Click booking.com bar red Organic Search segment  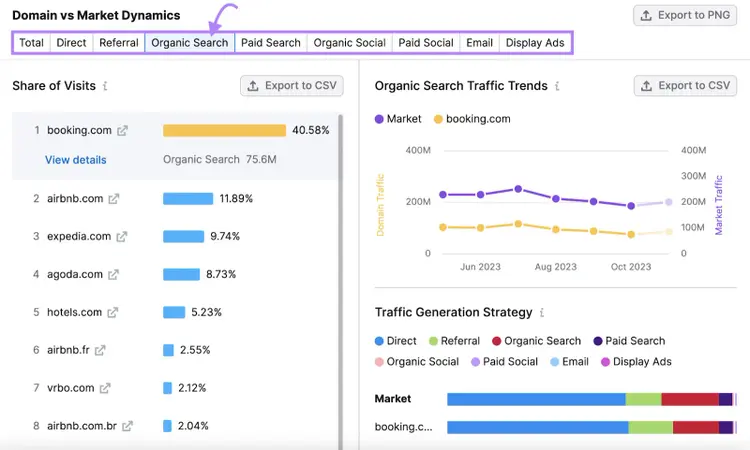pos(696,428)
